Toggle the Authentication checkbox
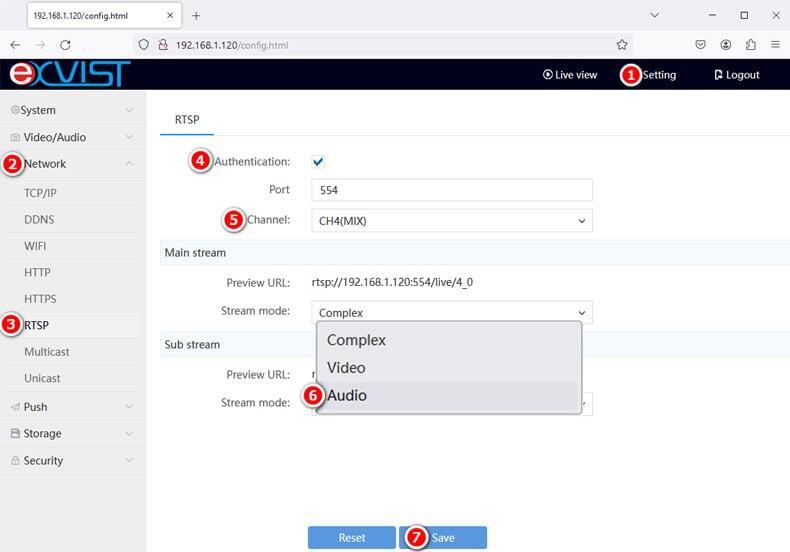This screenshot has height=552, width=790. tap(318, 161)
